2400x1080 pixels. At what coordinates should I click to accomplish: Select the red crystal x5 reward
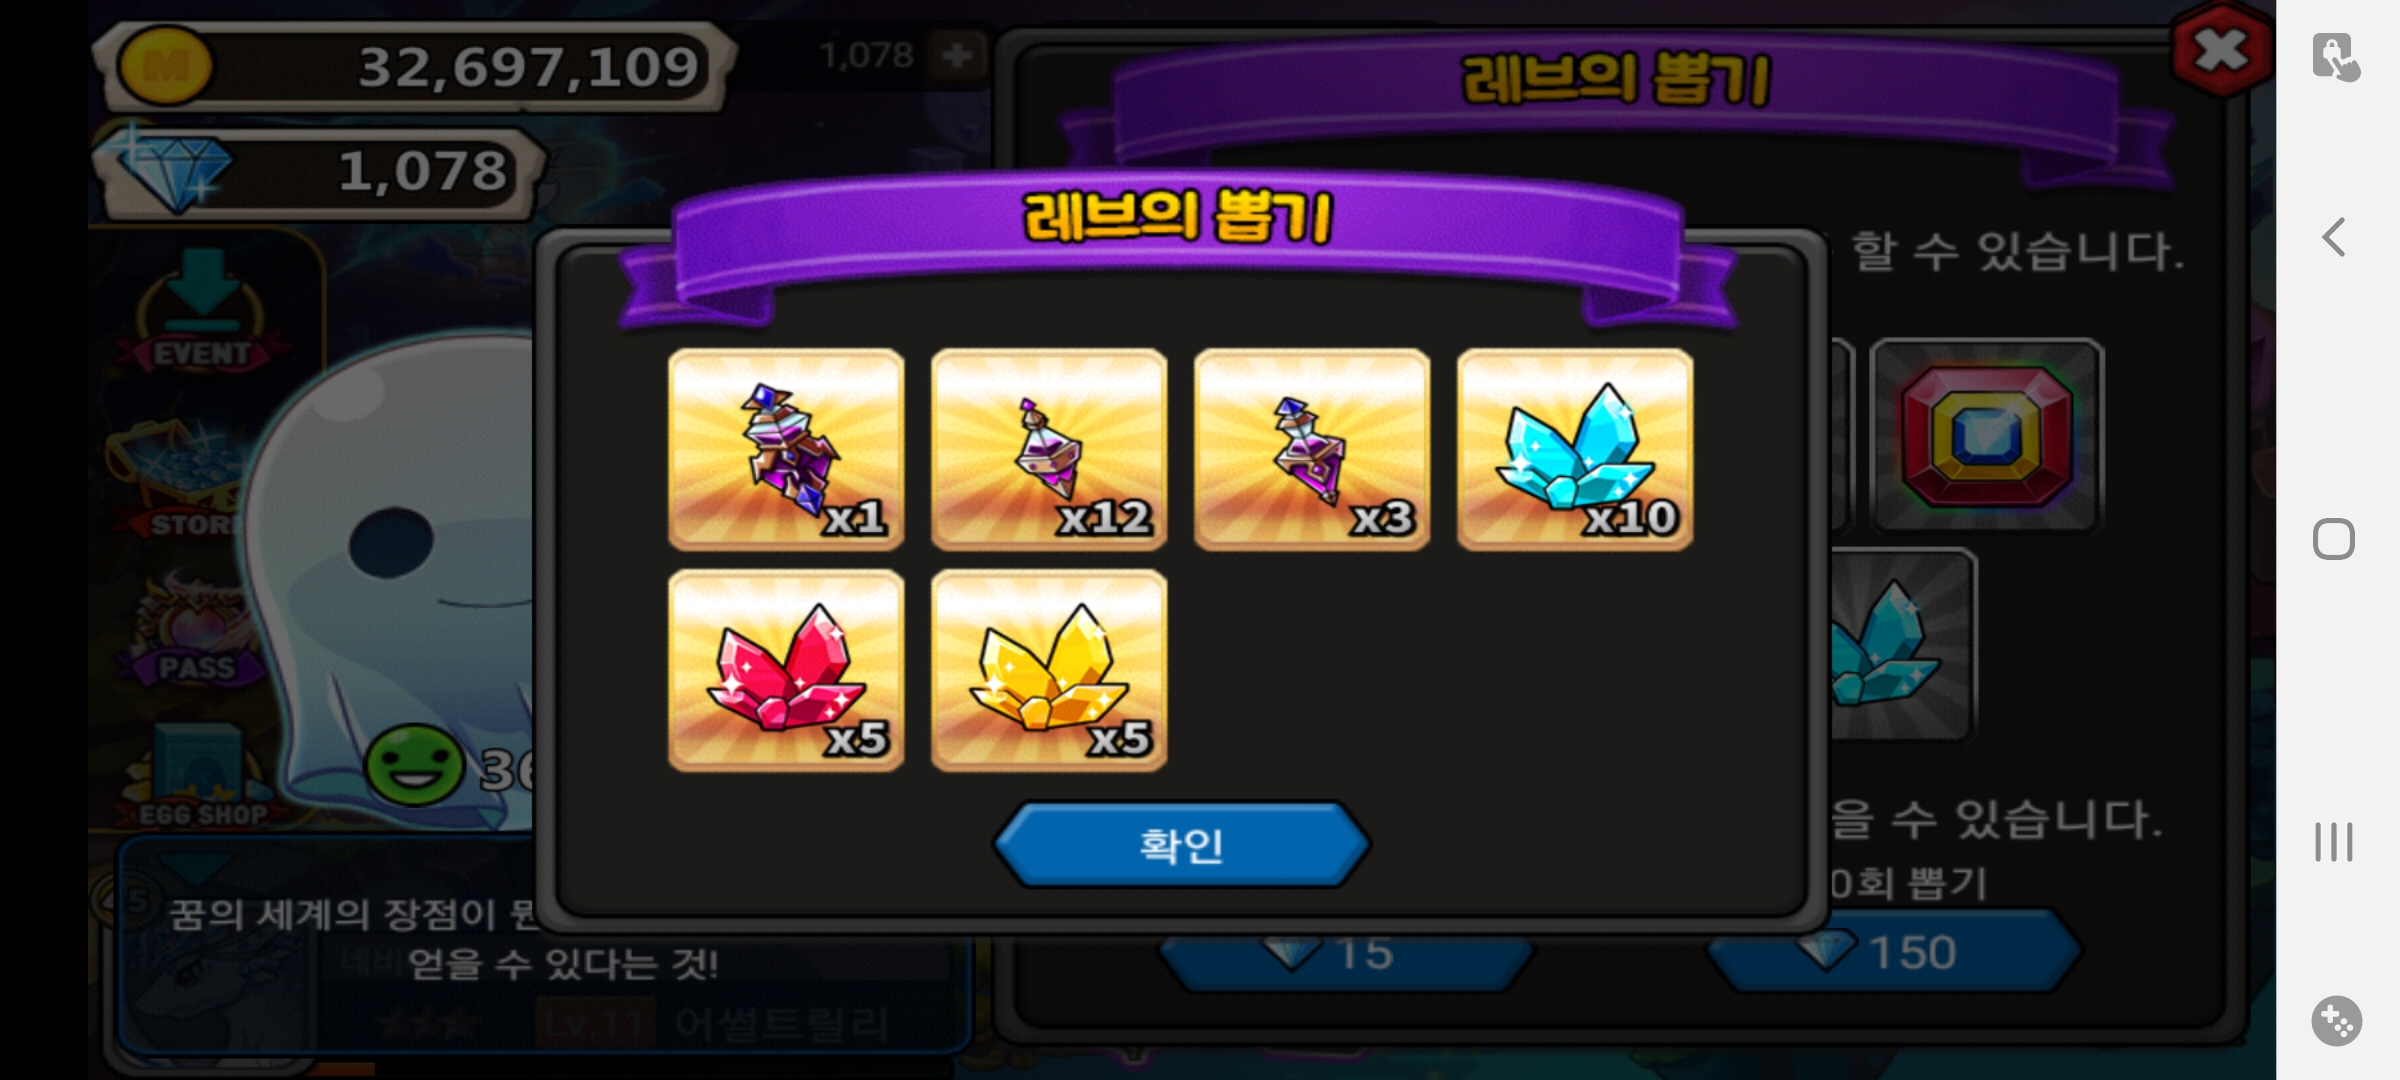786,670
